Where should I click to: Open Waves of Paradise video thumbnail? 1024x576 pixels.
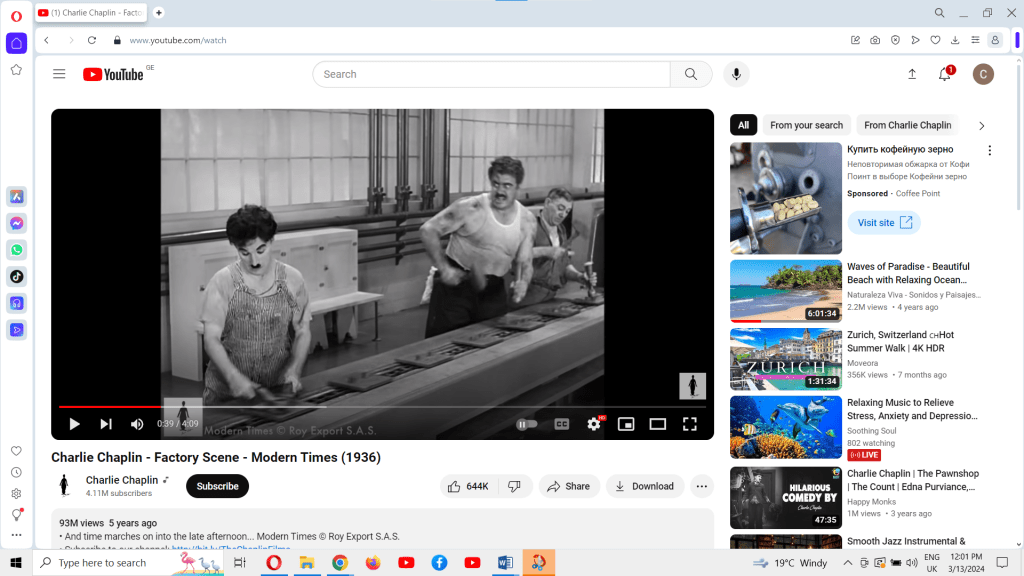(x=786, y=291)
